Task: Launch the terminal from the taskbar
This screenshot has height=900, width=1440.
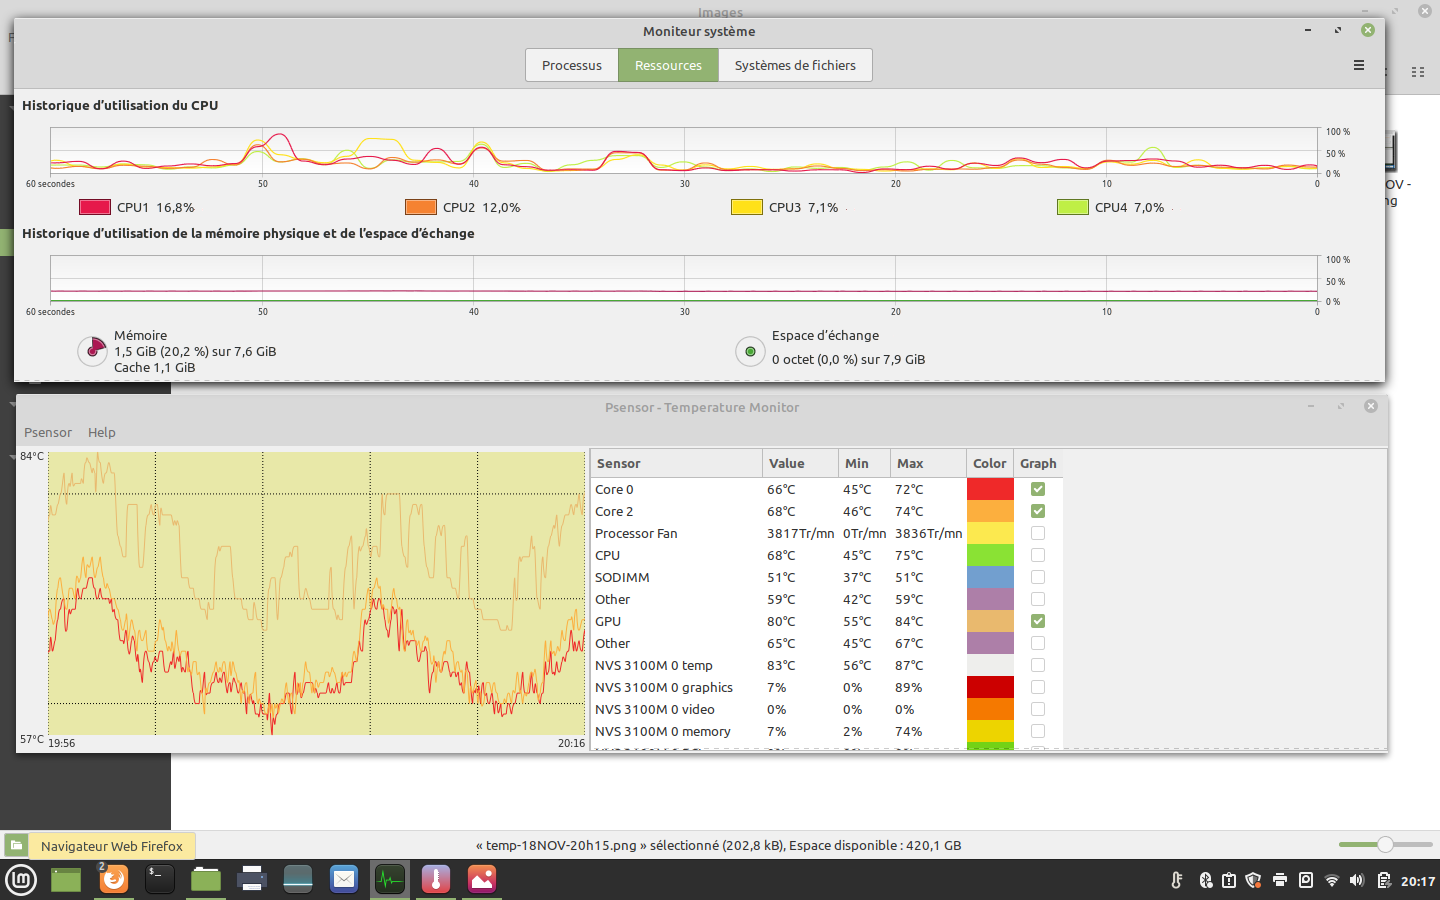Action: pos(159,880)
